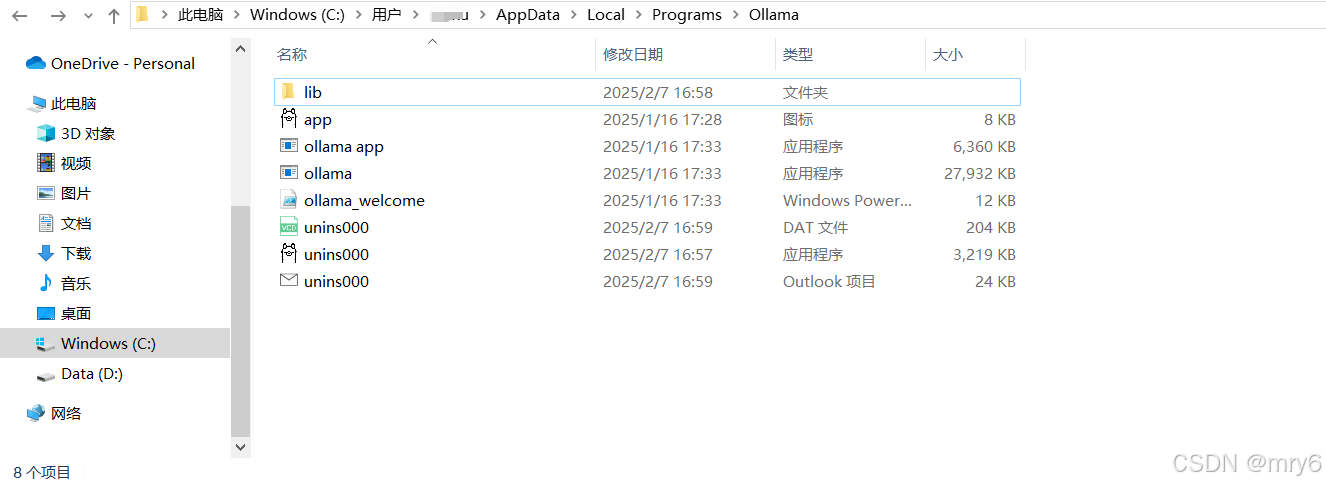Open 视频 folder in navigation pane
1326x485 pixels.
(x=77, y=163)
